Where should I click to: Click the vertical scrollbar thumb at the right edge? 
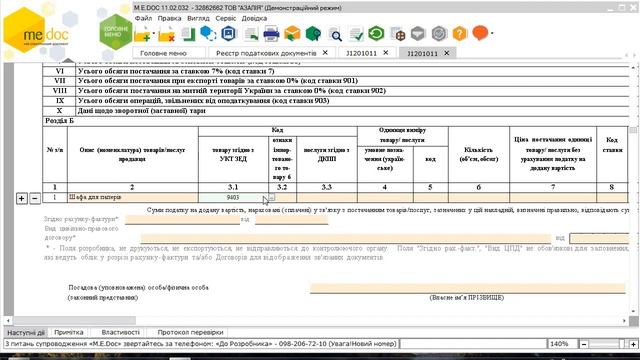tap(633, 130)
